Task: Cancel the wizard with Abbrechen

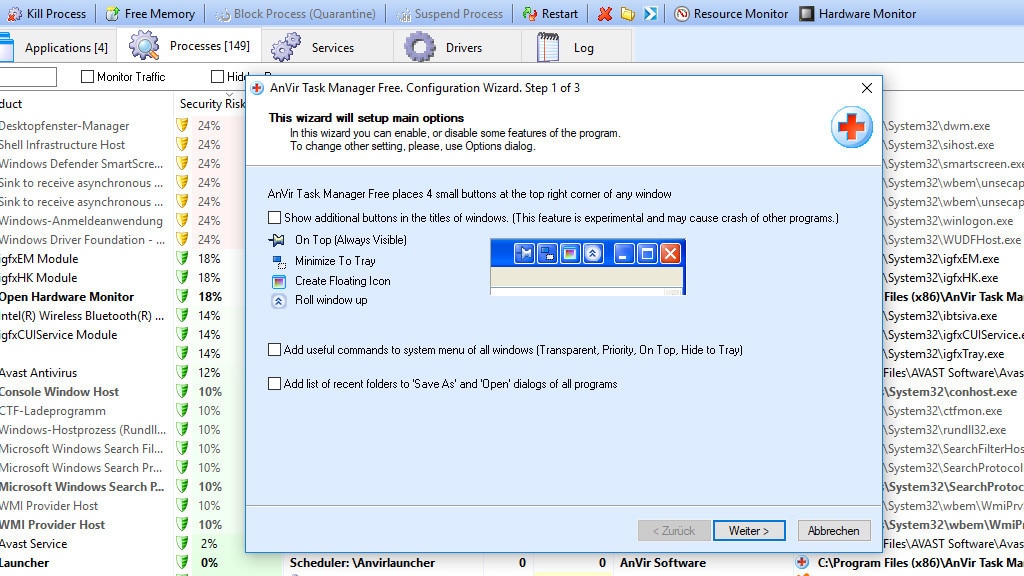Action: 833,530
